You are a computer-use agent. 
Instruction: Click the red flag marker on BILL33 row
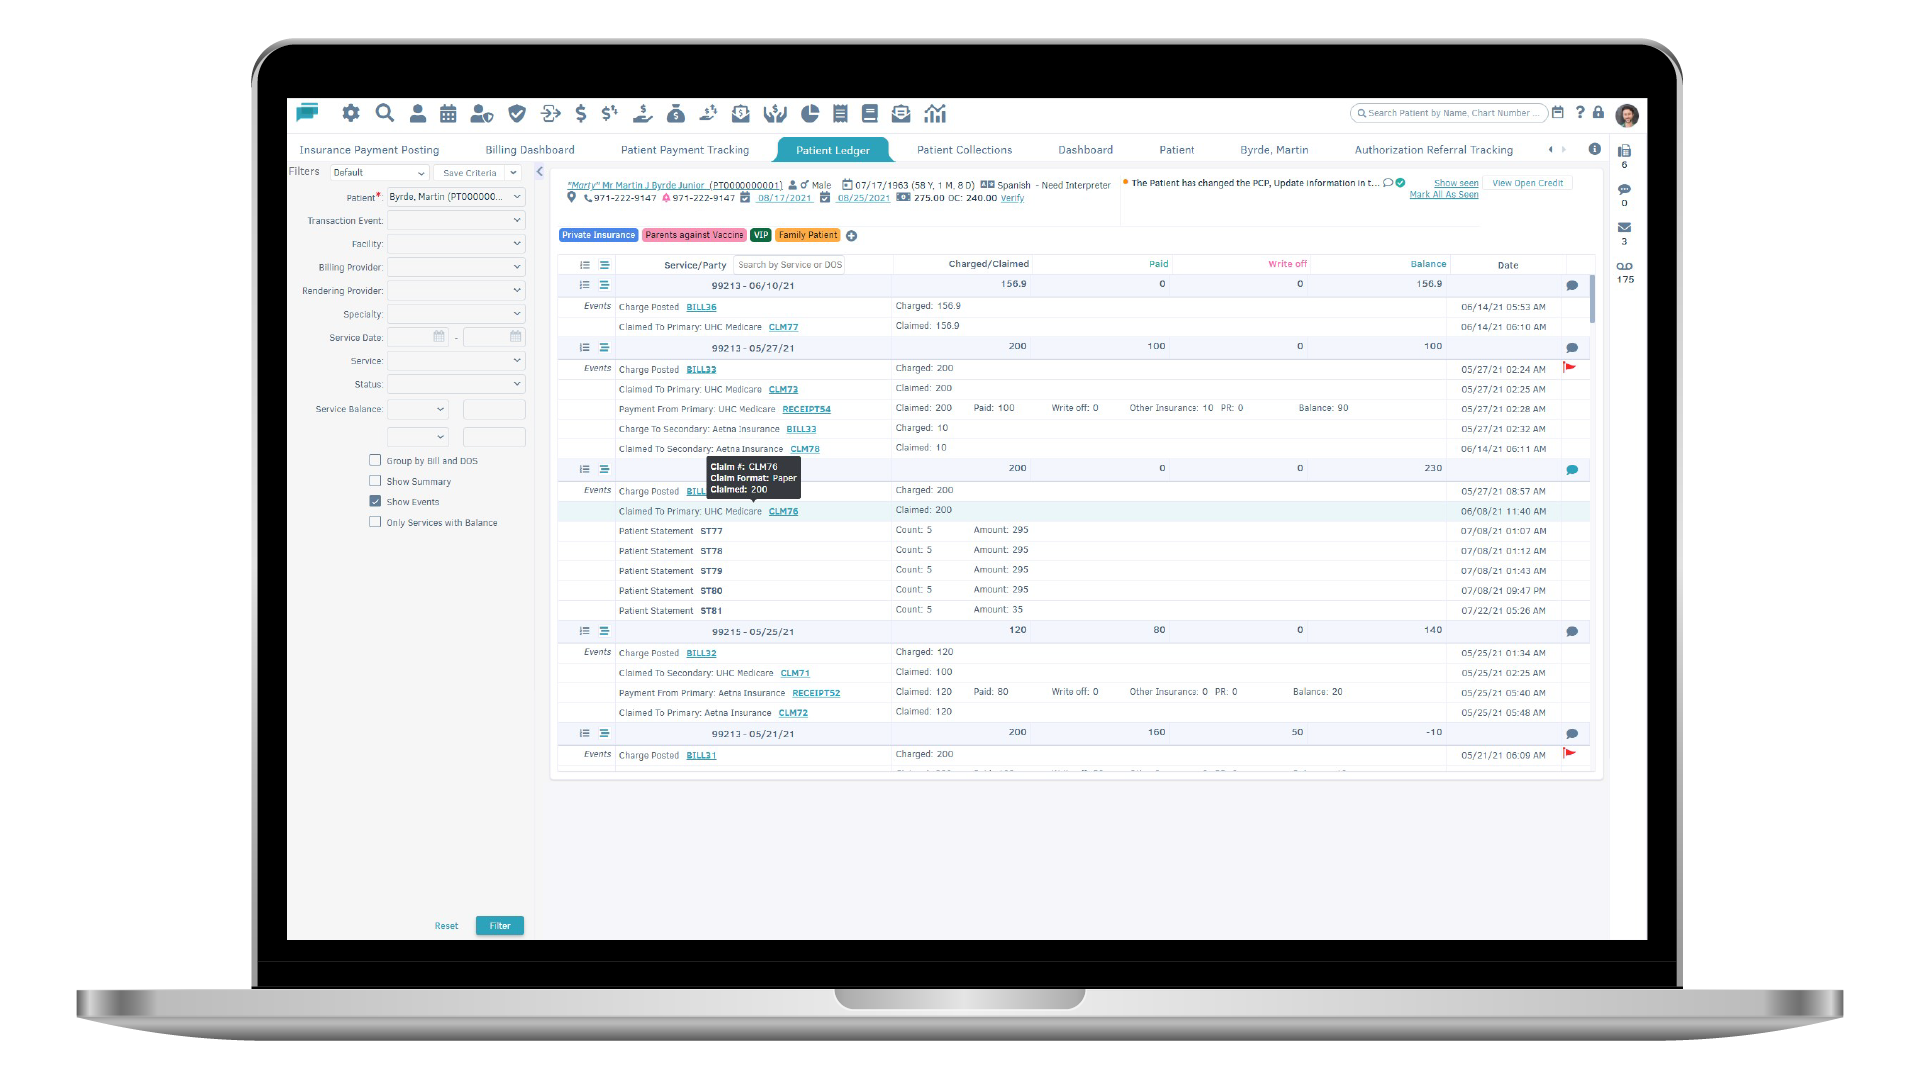click(1572, 368)
